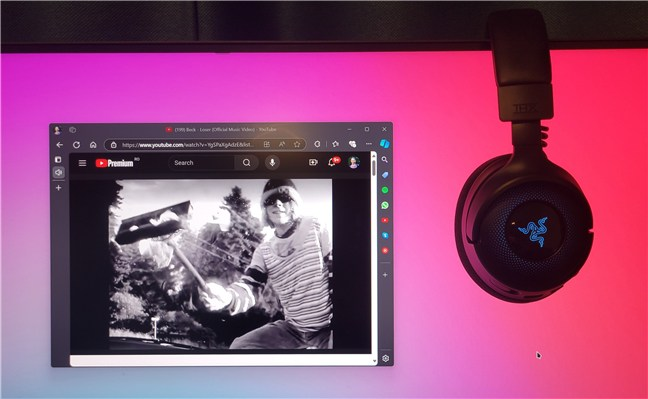Open the YouTube Create video icon

[x=313, y=162]
